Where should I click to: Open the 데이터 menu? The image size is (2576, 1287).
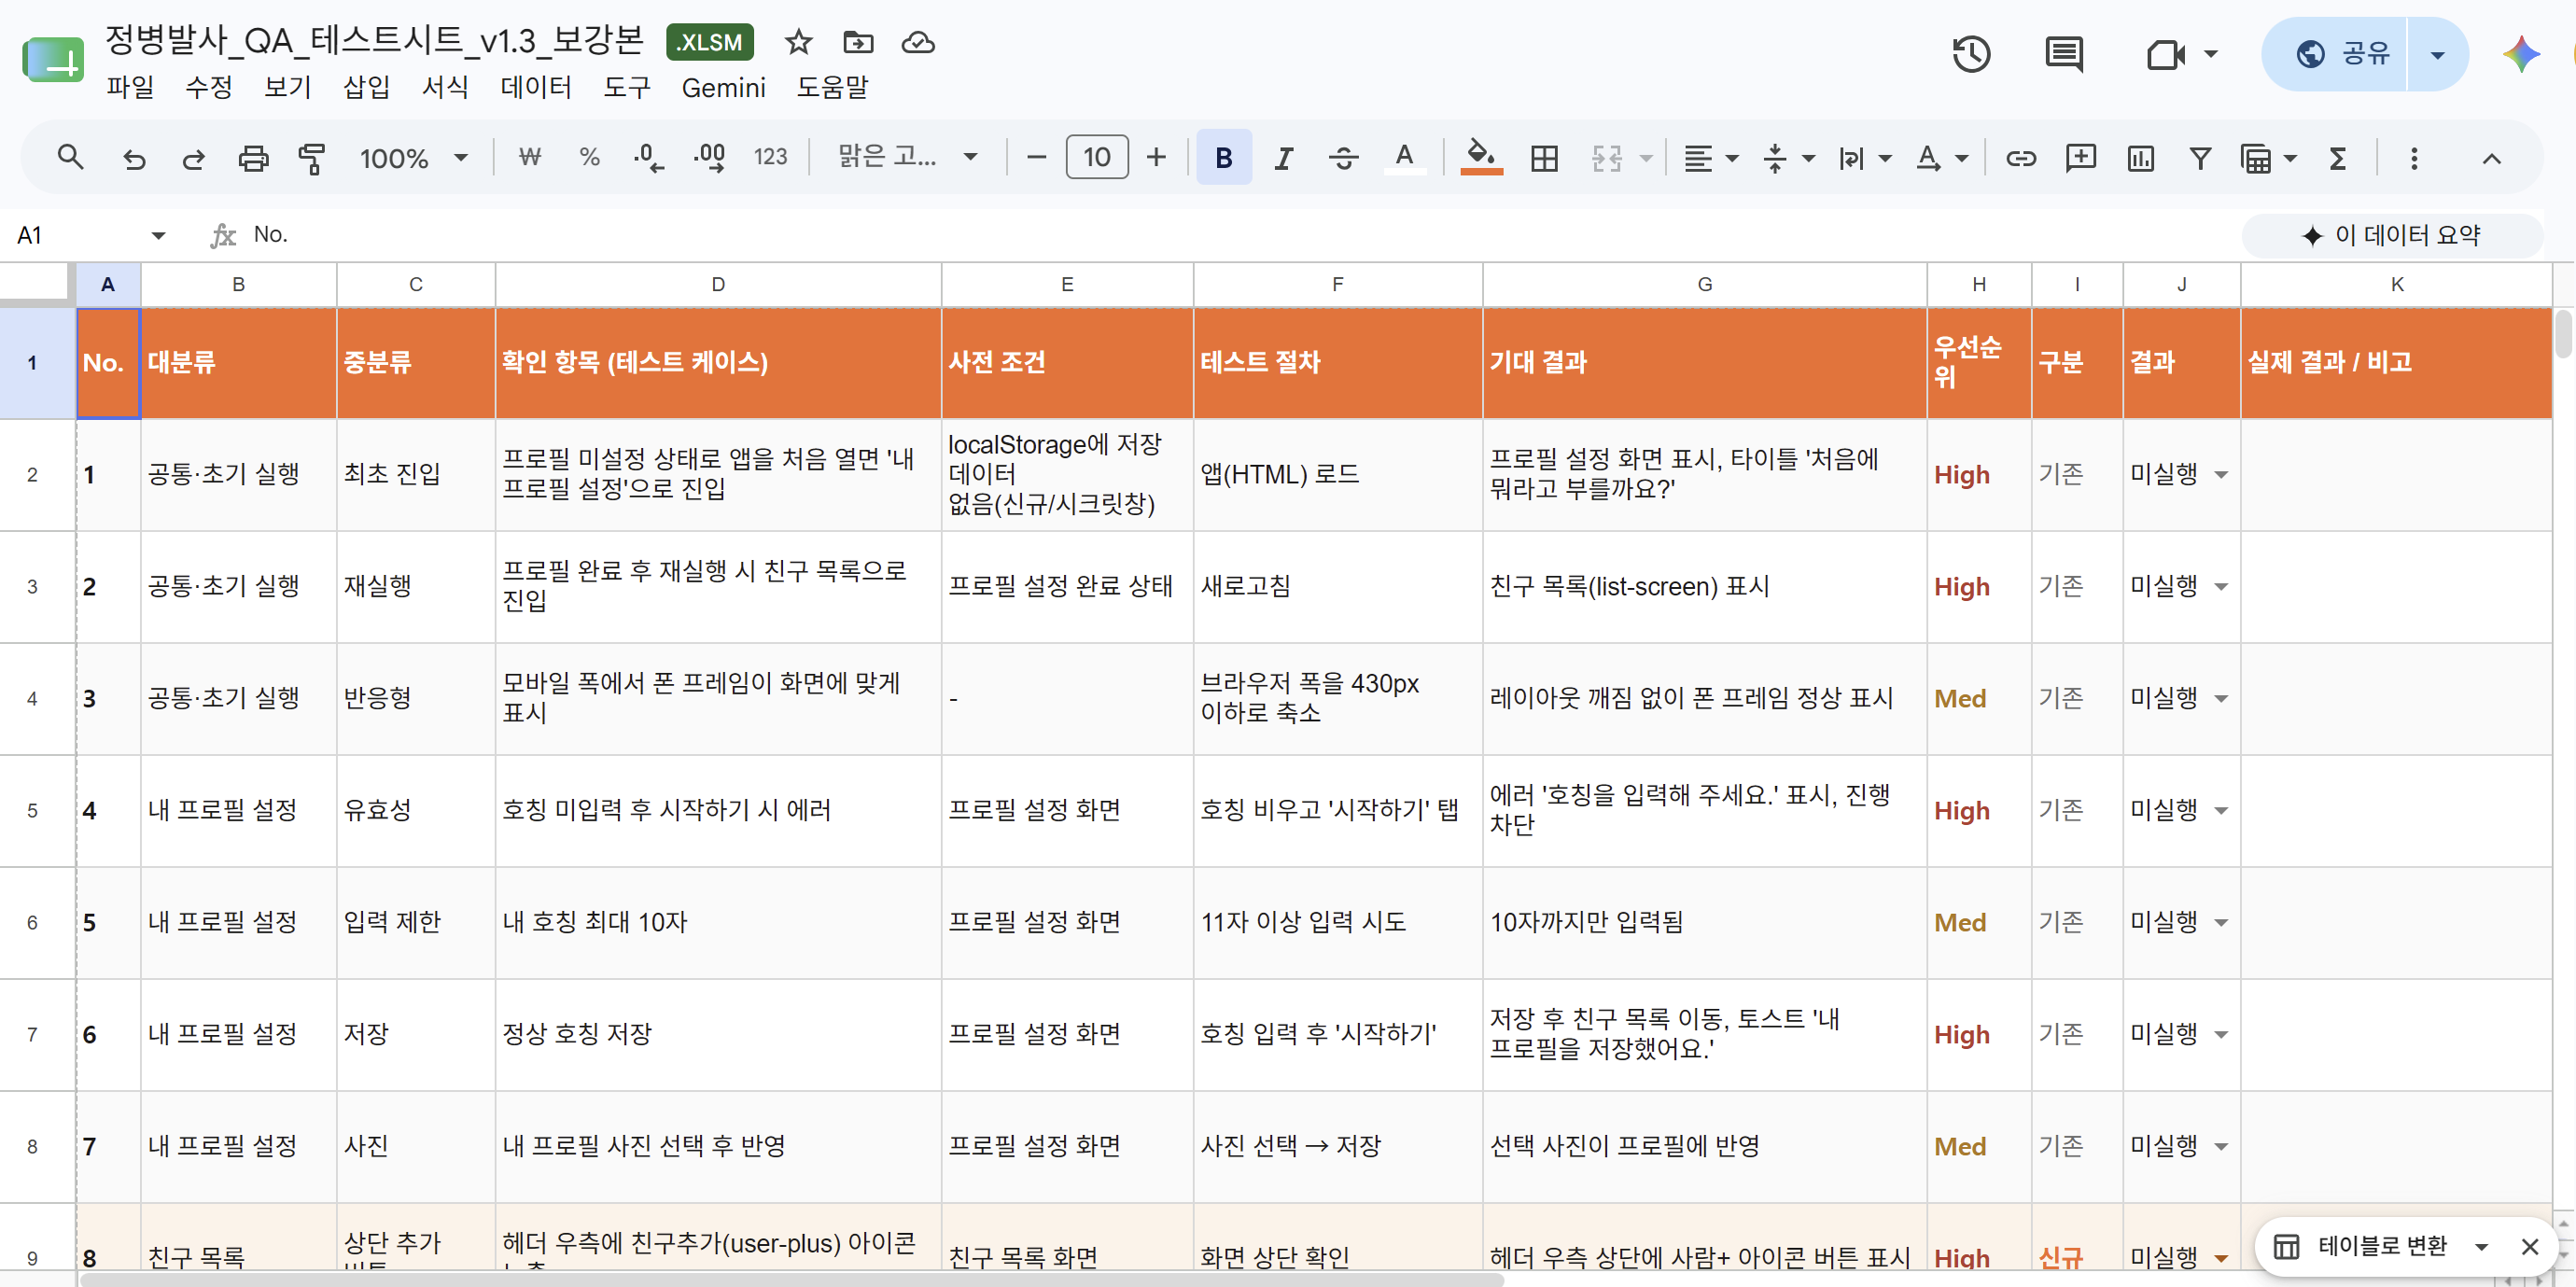coord(536,87)
